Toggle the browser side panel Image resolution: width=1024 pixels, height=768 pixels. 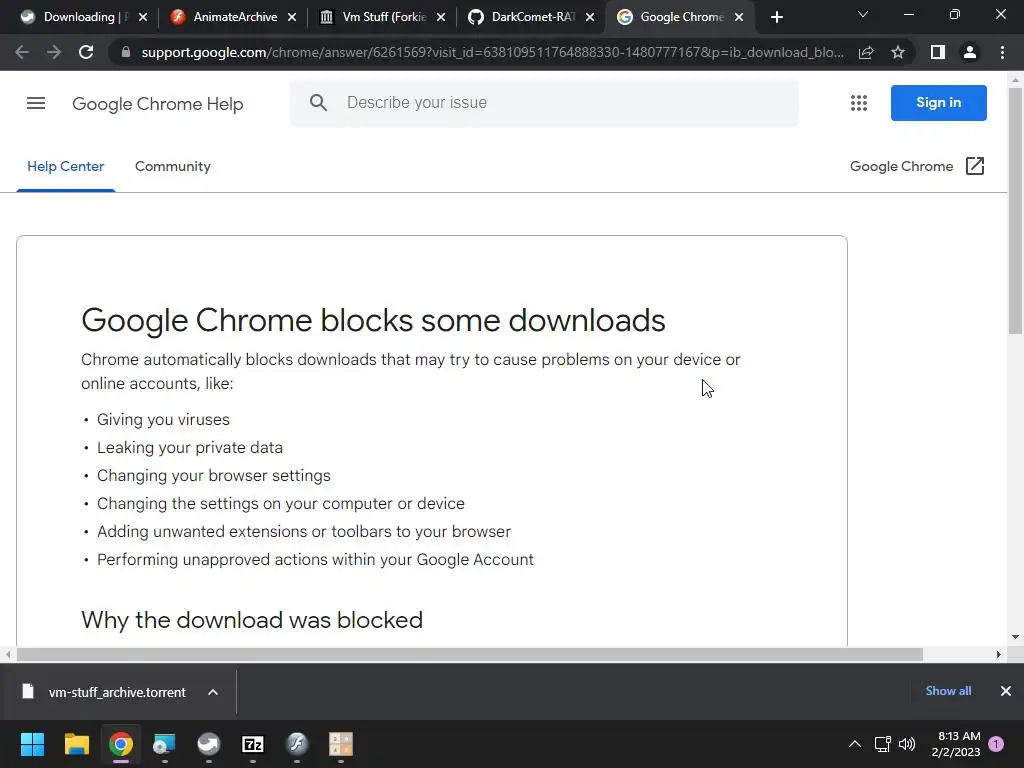pos(938,52)
